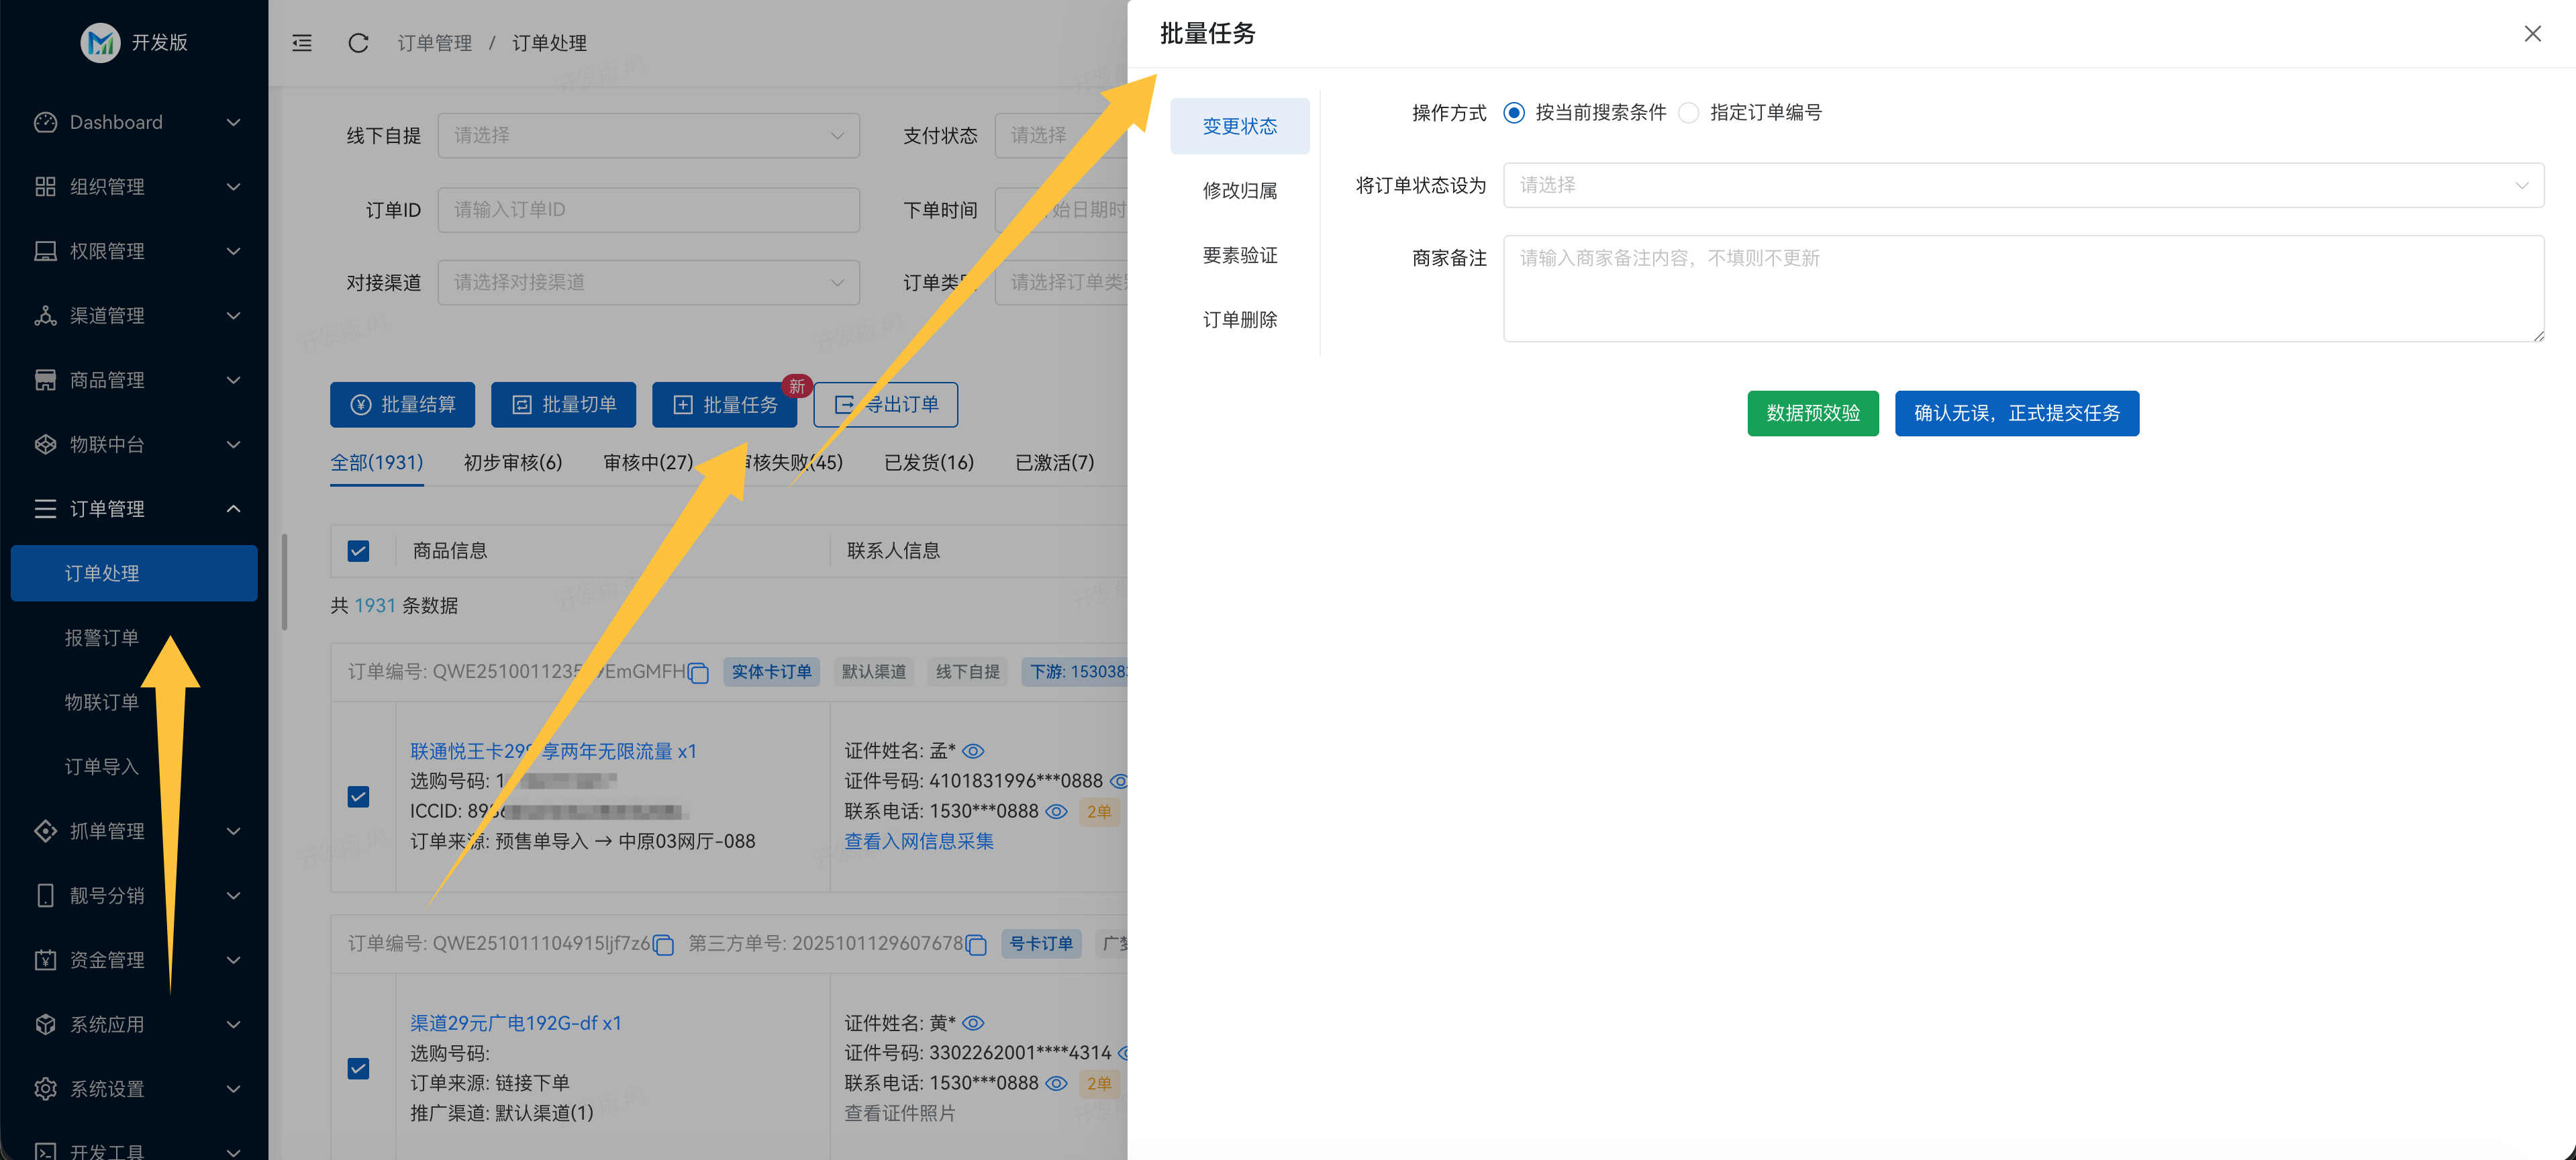The width and height of the screenshot is (2576, 1160).
Task: Toggle the select-all checkbox in the table header
Action: click(x=358, y=550)
